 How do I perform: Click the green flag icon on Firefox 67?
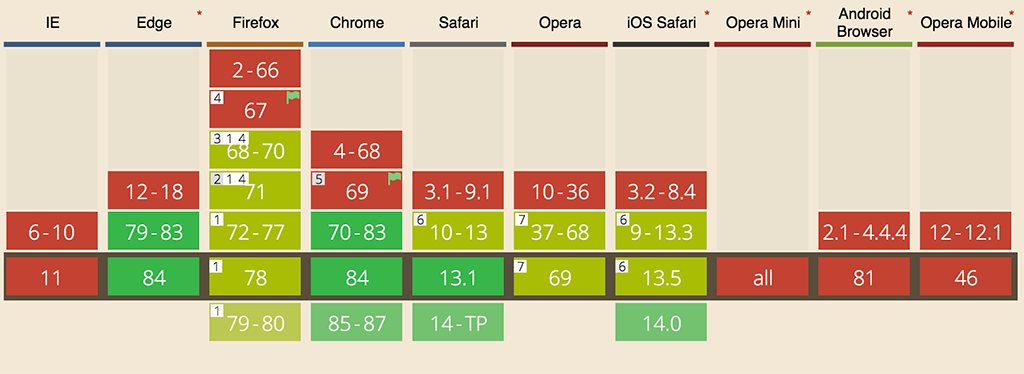[x=293, y=97]
